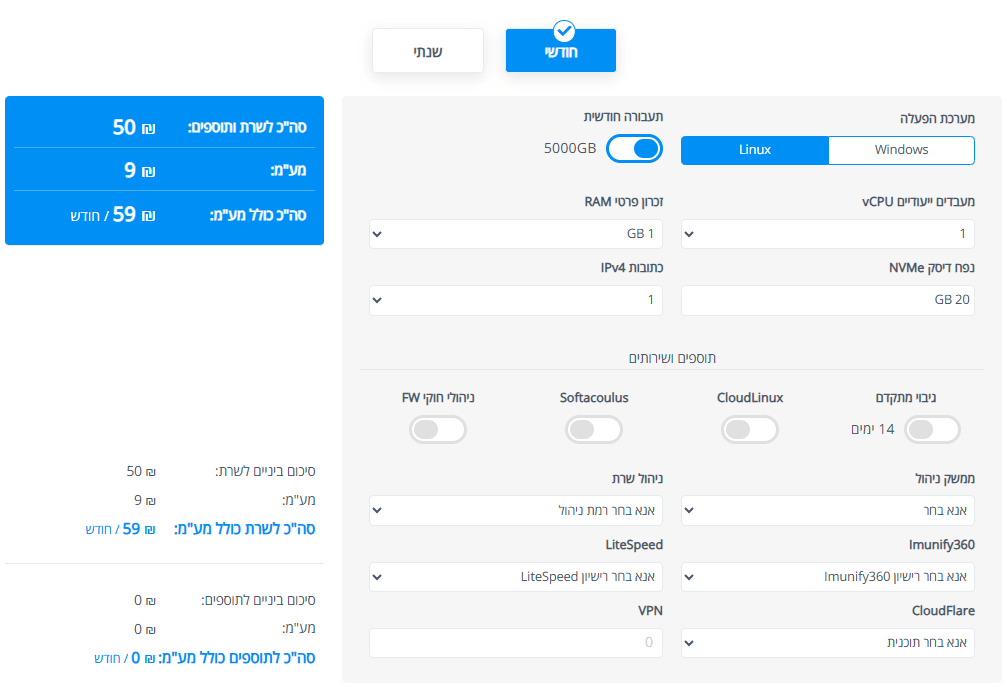Select Linux as the operating system

(754, 150)
